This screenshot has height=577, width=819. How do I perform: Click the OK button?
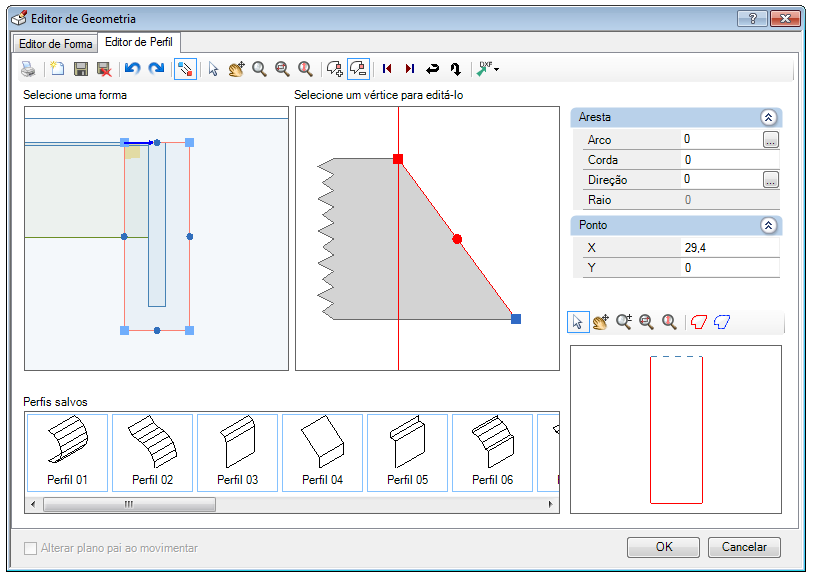point(663,547)
